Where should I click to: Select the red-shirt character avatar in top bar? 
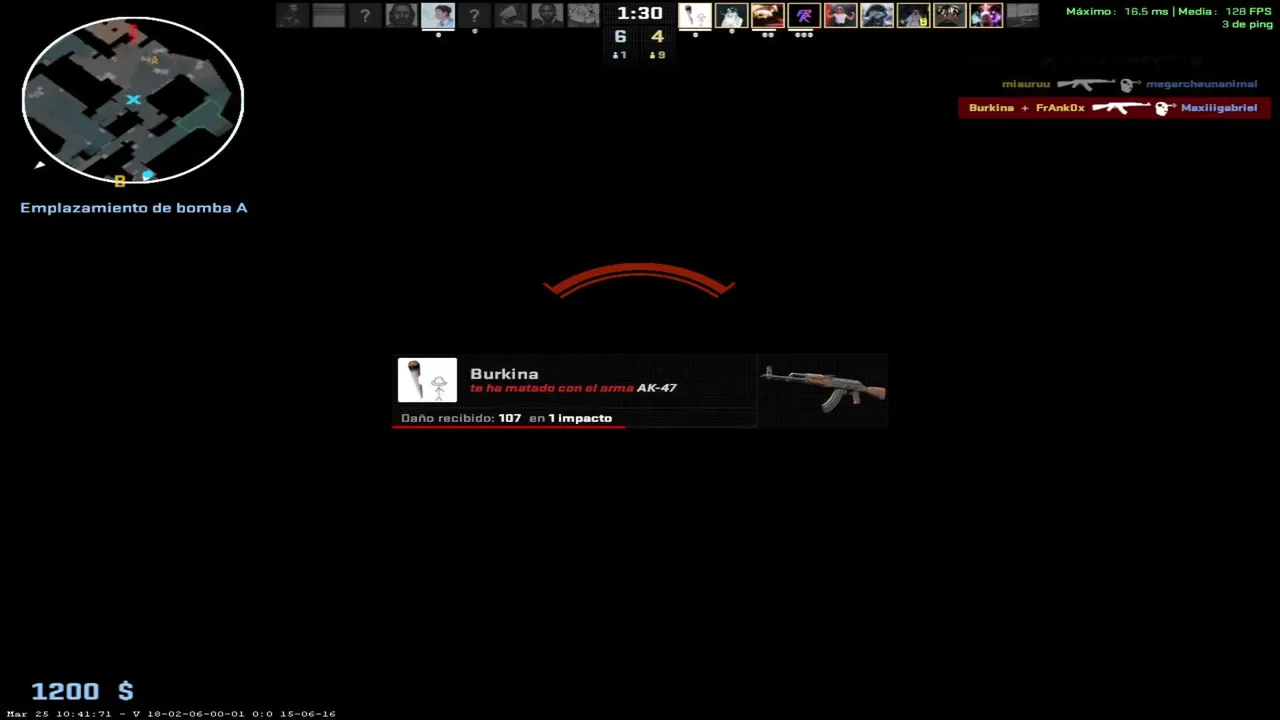(840, 15)
